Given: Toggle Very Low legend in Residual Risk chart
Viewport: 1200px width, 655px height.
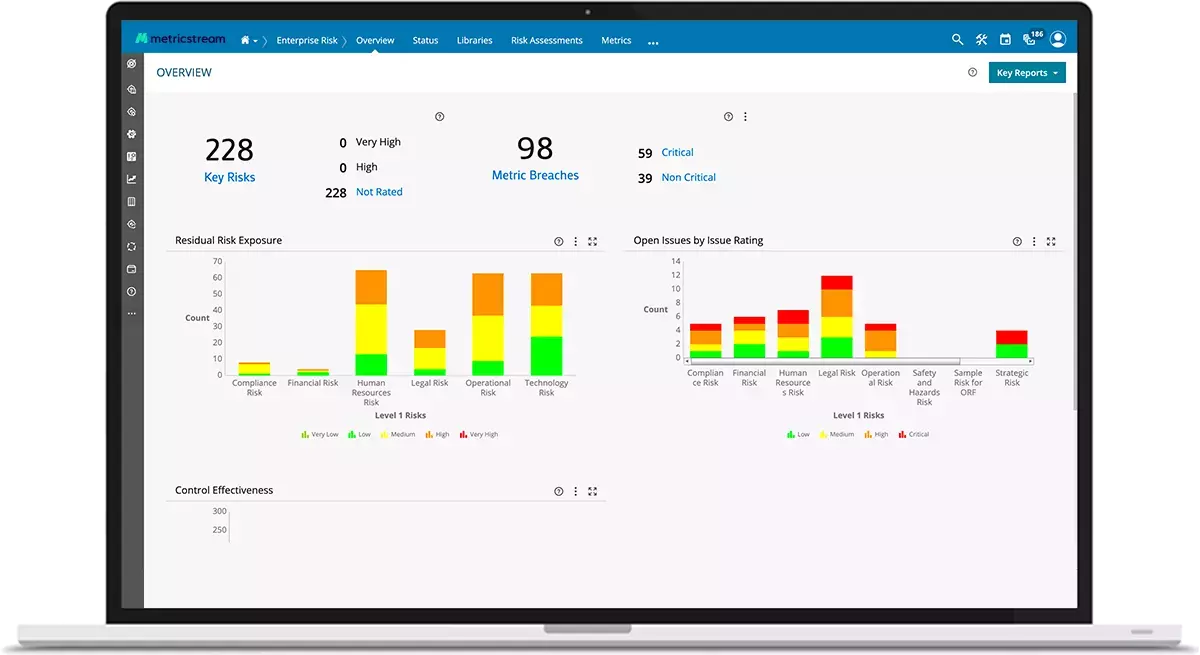Looking at the screenshot, I should [320, 435].
